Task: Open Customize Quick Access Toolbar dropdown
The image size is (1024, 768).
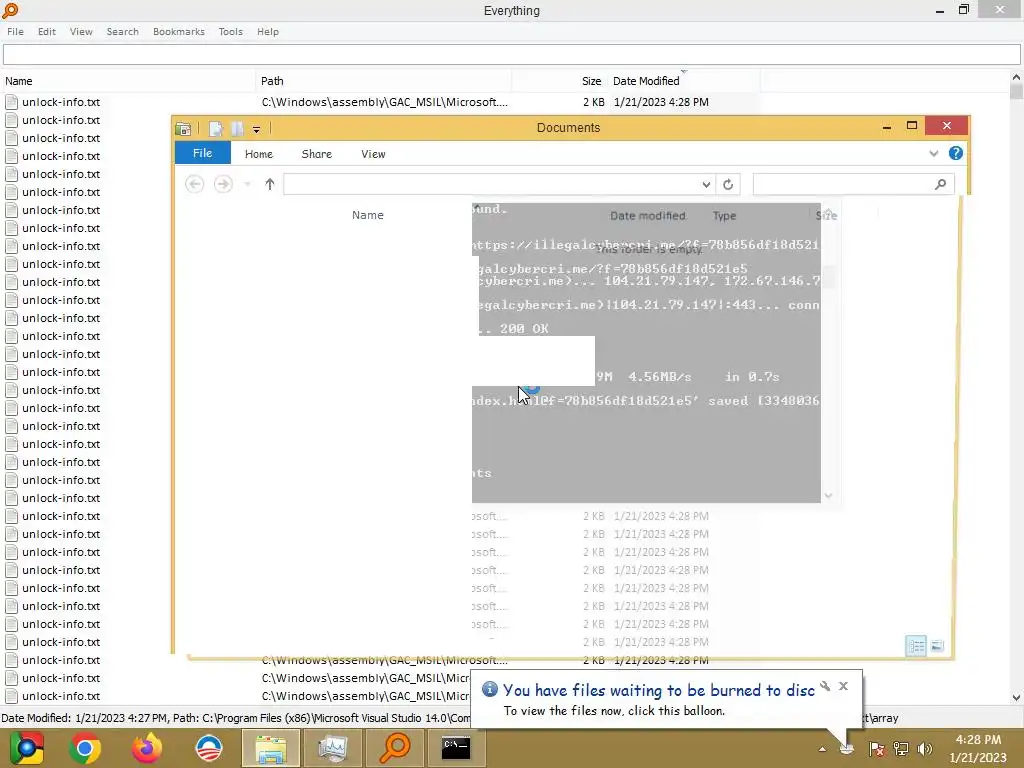Action: (x=257, y=129)
